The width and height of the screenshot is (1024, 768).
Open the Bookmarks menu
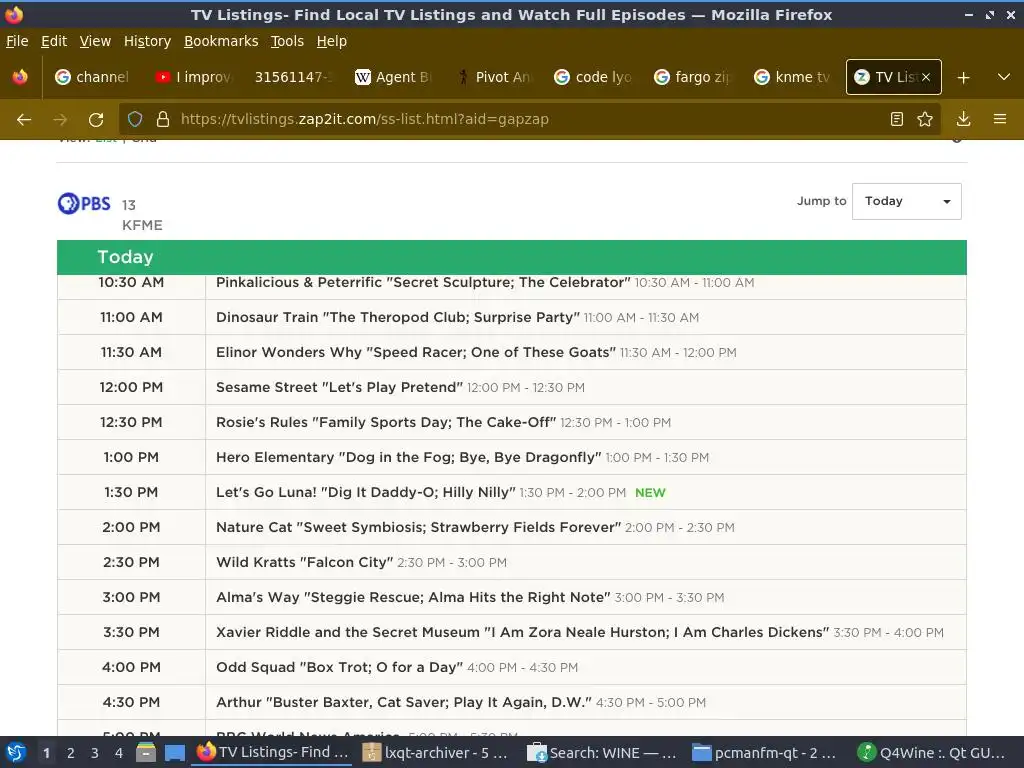[x=221, y=41]
